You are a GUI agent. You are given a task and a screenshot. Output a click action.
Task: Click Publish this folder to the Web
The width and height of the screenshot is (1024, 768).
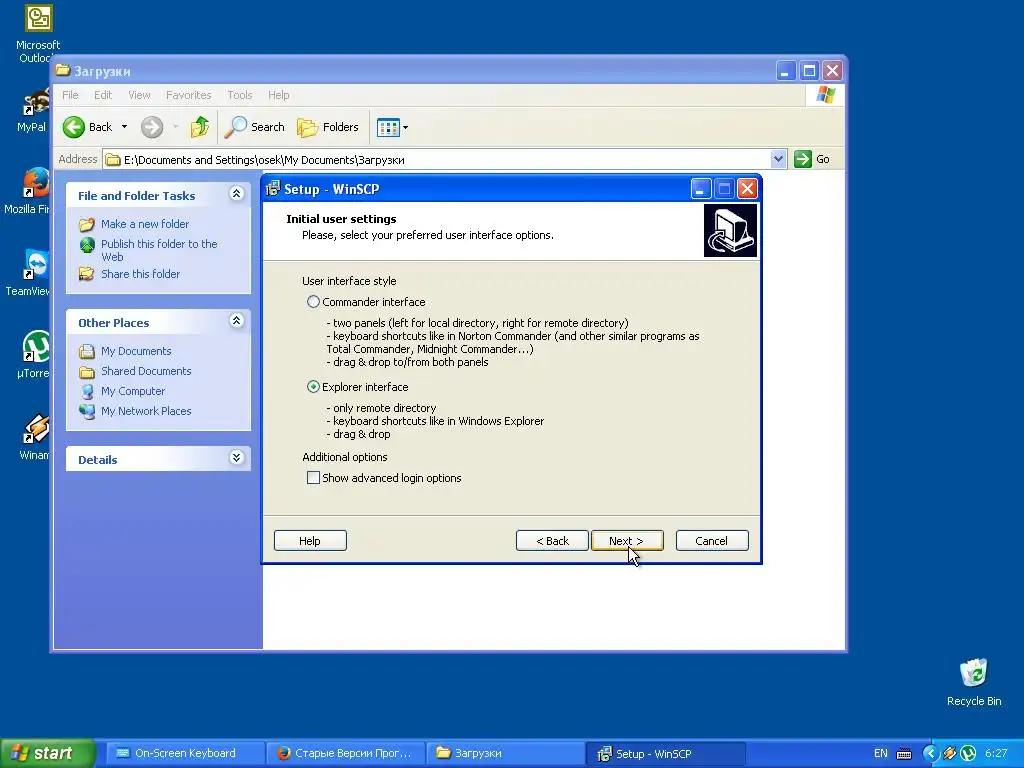tap(159, 250)
